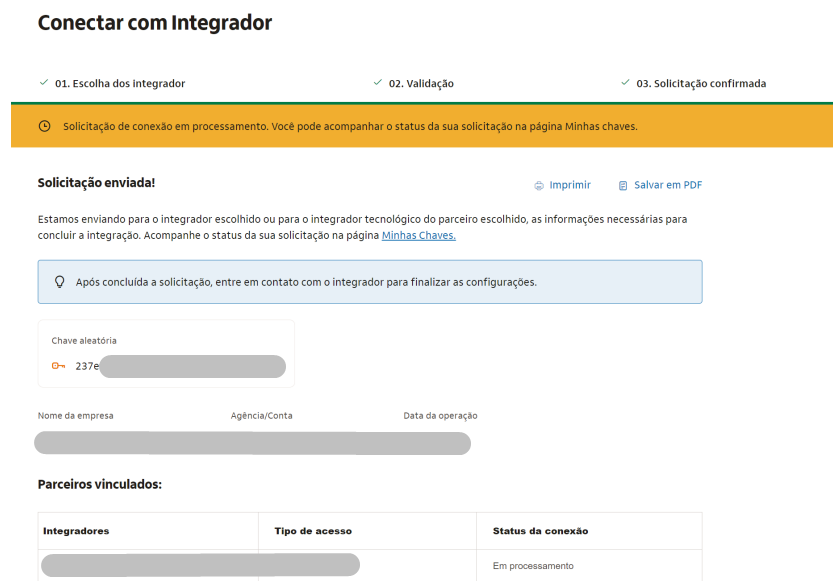This screenshot has height=581, width=833.
Task: Click the Agência/Conta label
Action: click(261, 415)
